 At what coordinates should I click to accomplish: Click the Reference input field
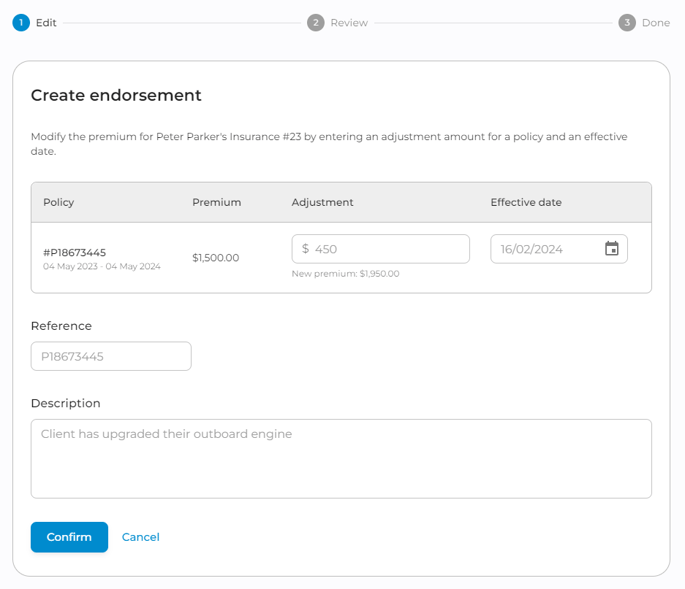pyautogui.click(x=111, y=356)
